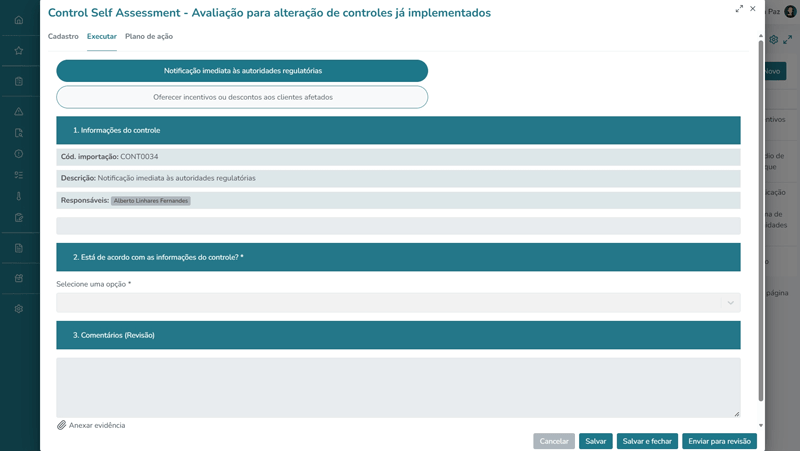Expand the dialog with the fullscreen arrows icon

739,9
